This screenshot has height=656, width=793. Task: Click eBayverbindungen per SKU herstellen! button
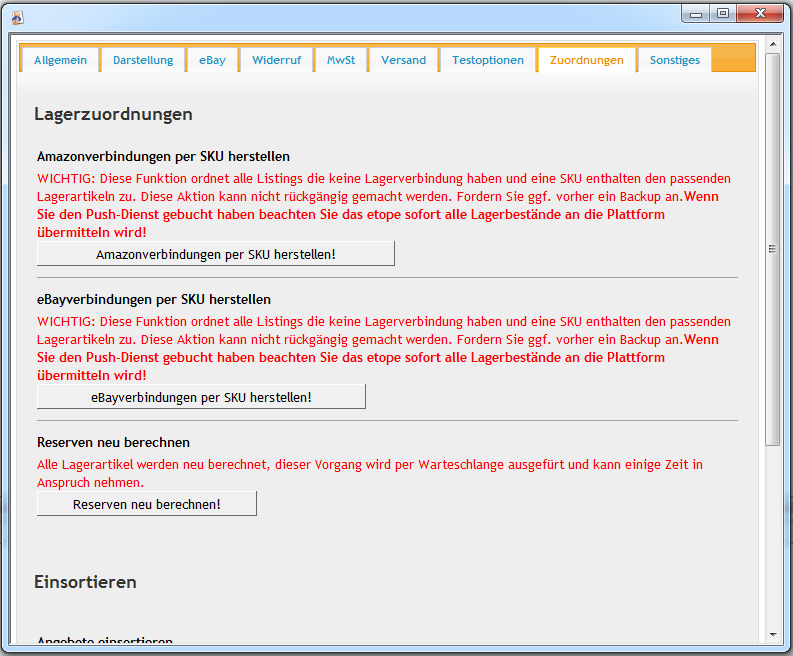click(x=201, y=397)
